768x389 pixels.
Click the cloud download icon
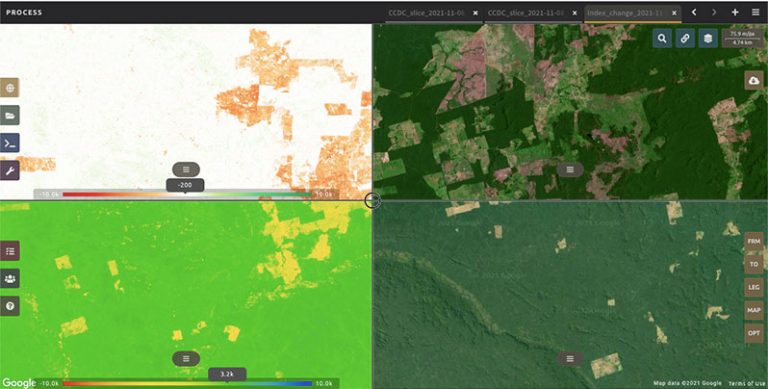click(x=754, y=80)
